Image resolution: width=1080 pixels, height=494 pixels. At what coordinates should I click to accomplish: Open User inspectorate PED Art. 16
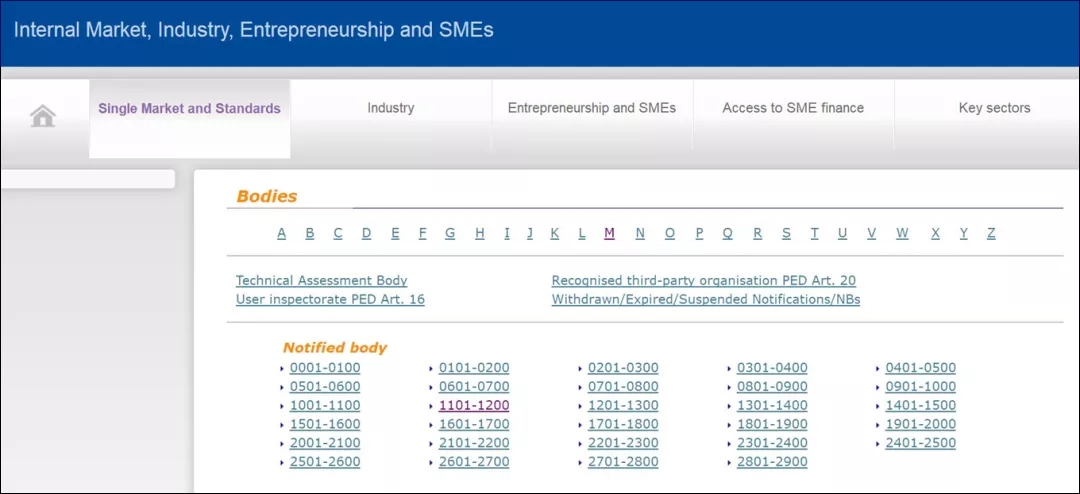pos(330,299)
